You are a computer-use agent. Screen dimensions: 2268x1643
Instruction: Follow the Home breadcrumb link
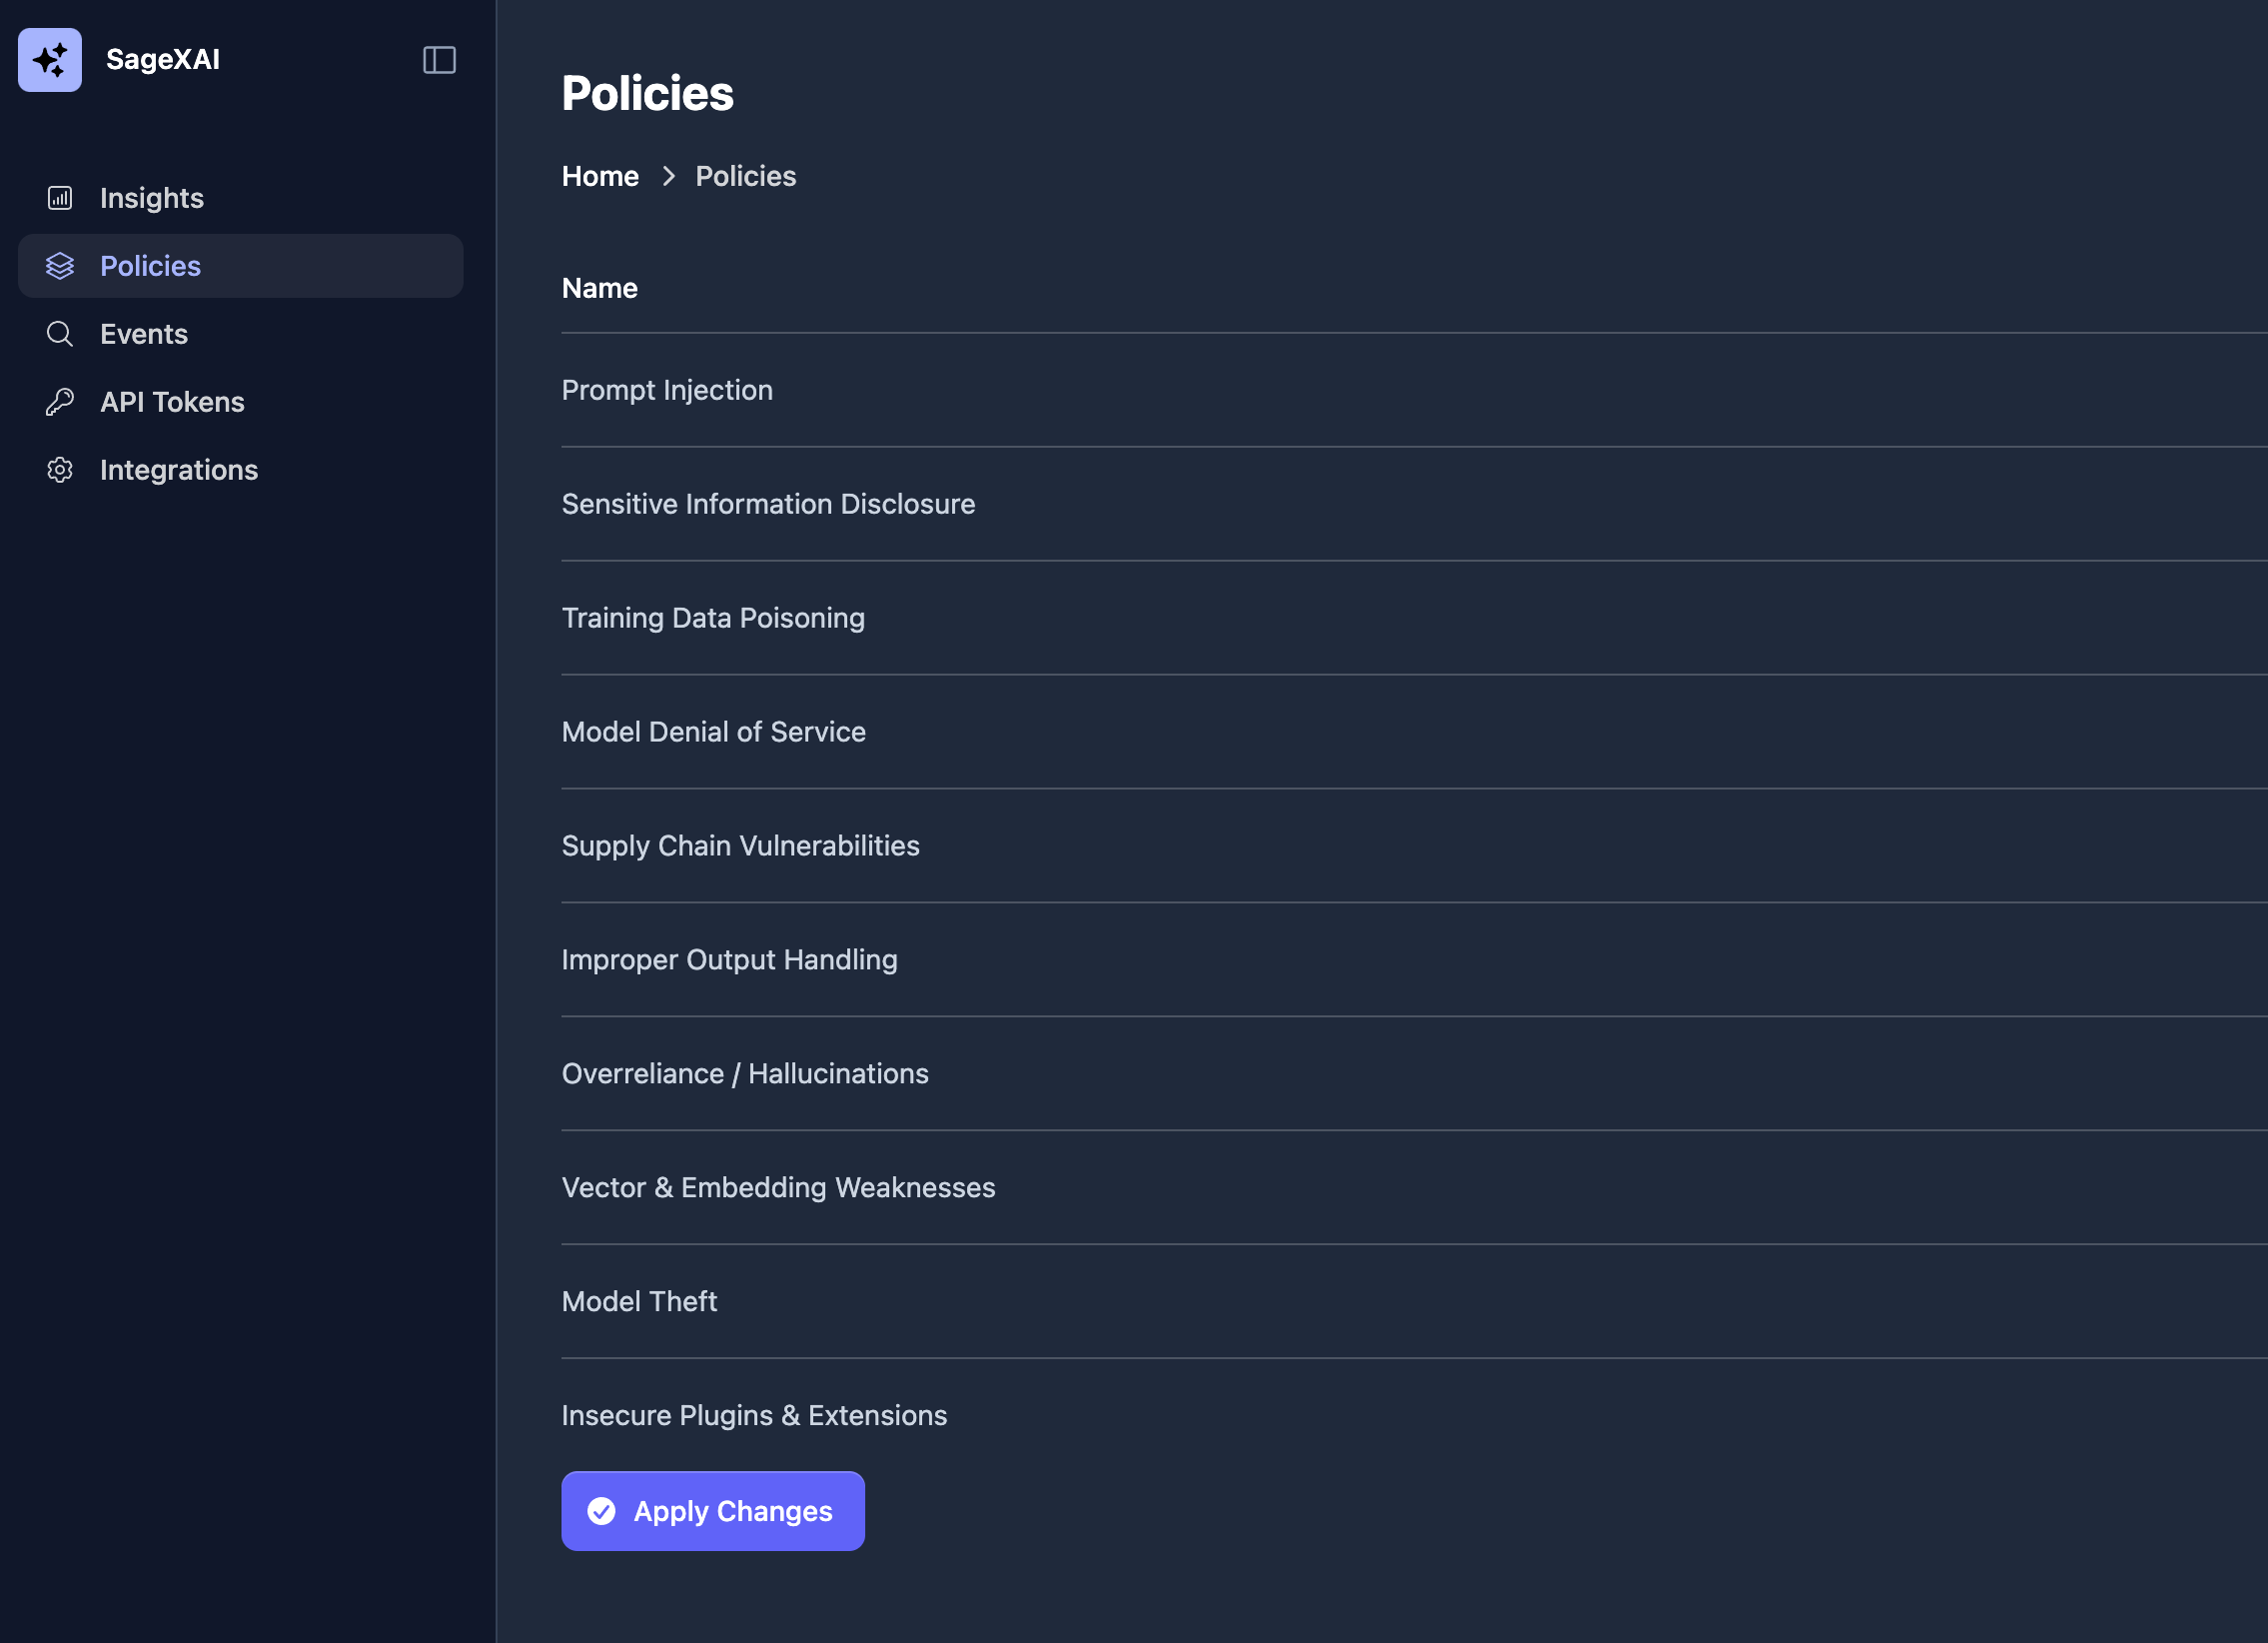600,176
